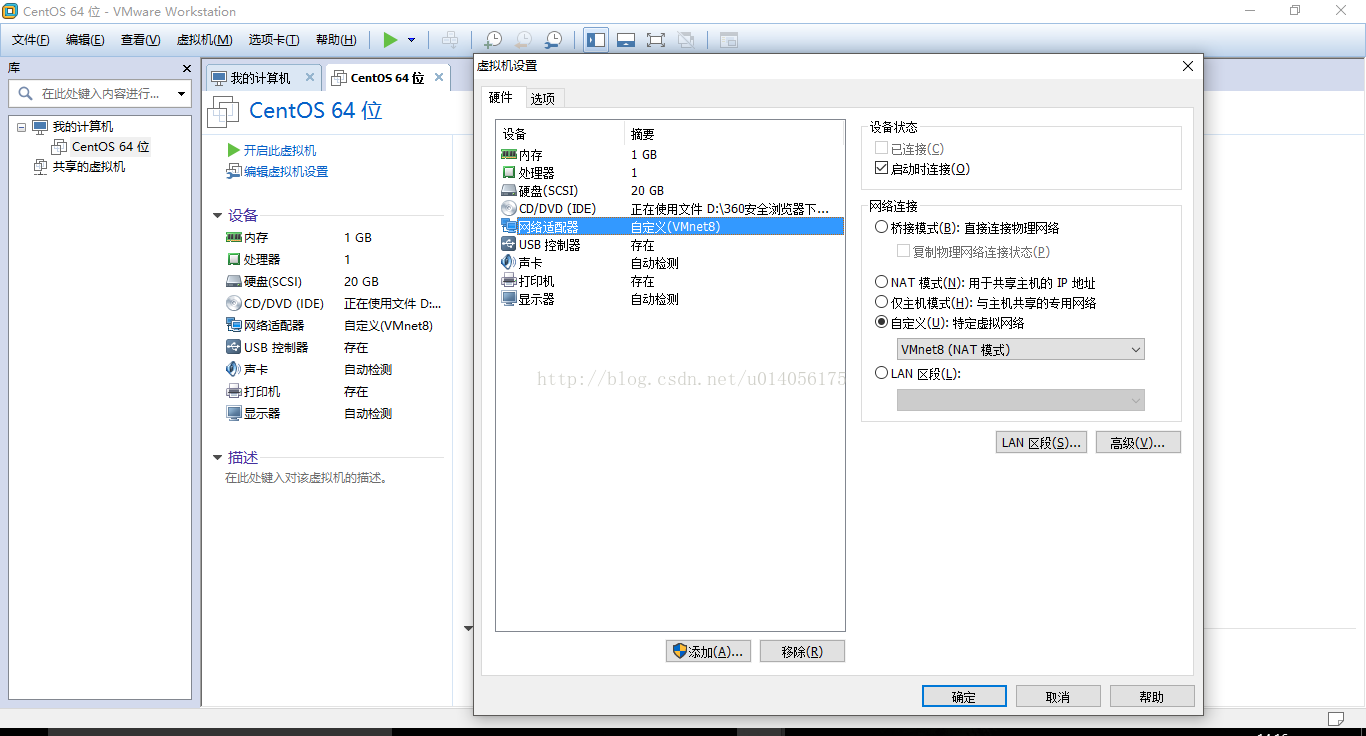
Task: Switch to the 选项 tab in settings dialog
Action: click(543, 98)
